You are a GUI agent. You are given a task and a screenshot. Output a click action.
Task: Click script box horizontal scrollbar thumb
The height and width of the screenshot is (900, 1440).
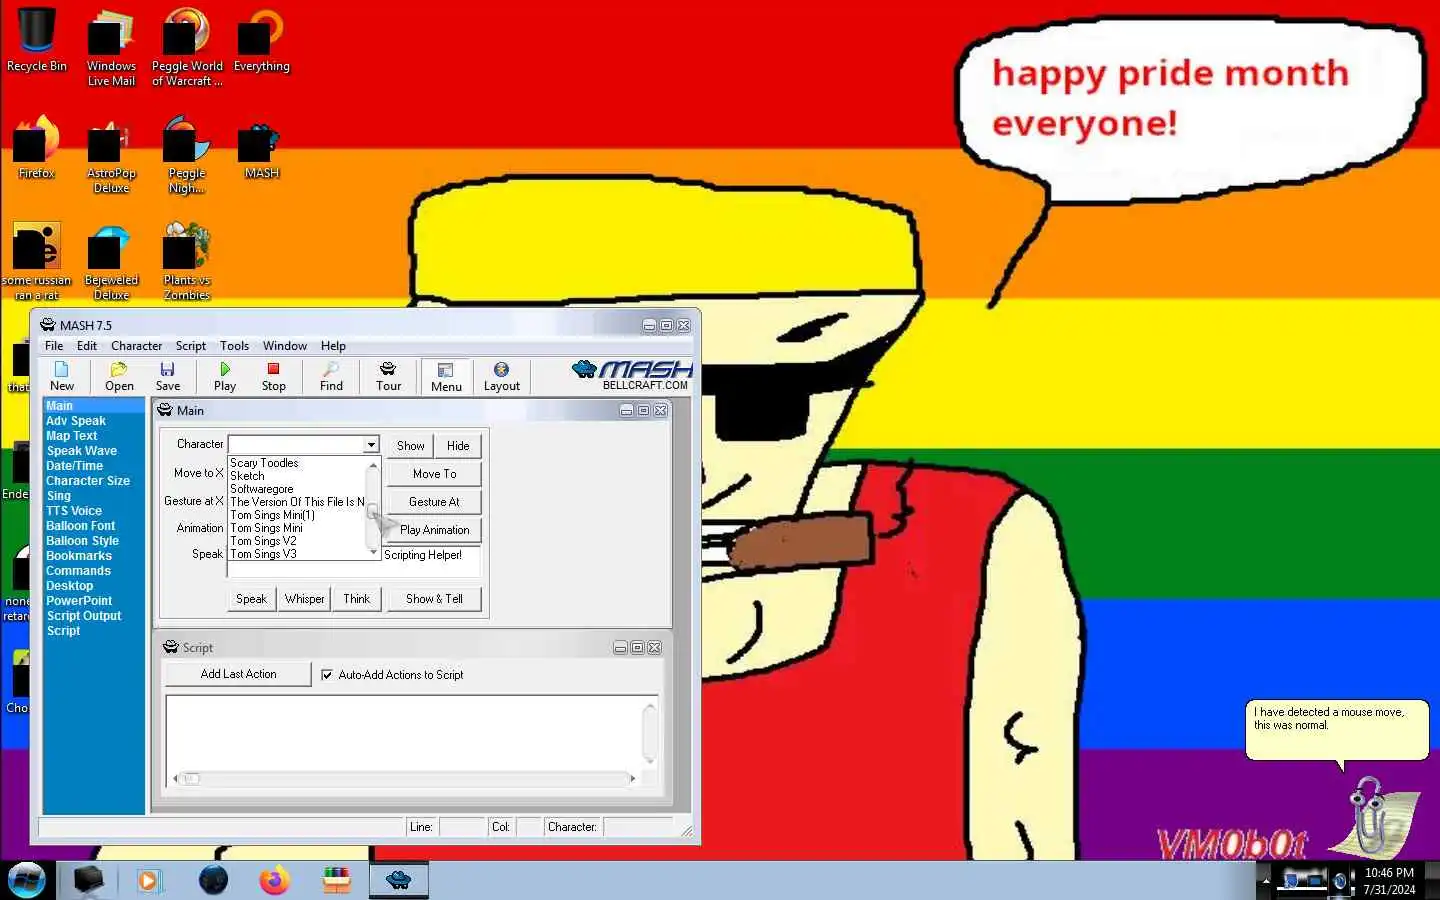(190, 778)
